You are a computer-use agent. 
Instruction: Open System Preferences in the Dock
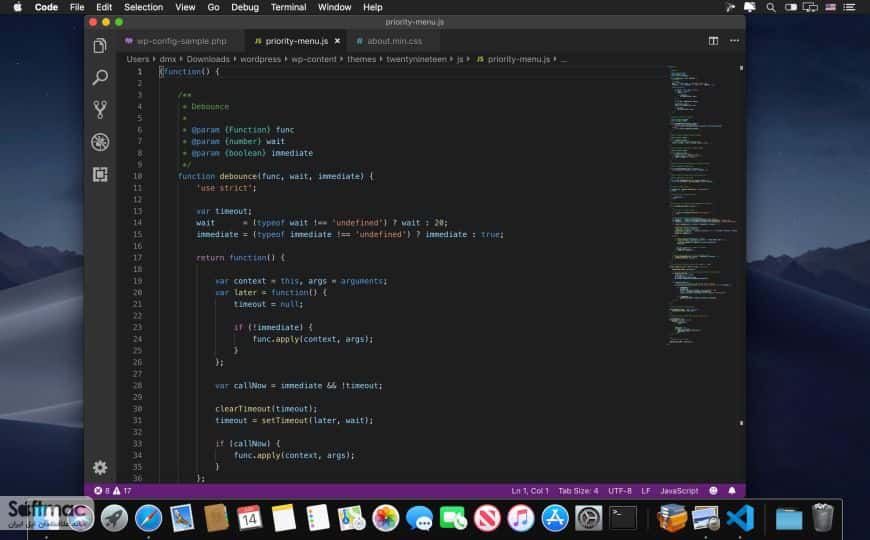588,518
